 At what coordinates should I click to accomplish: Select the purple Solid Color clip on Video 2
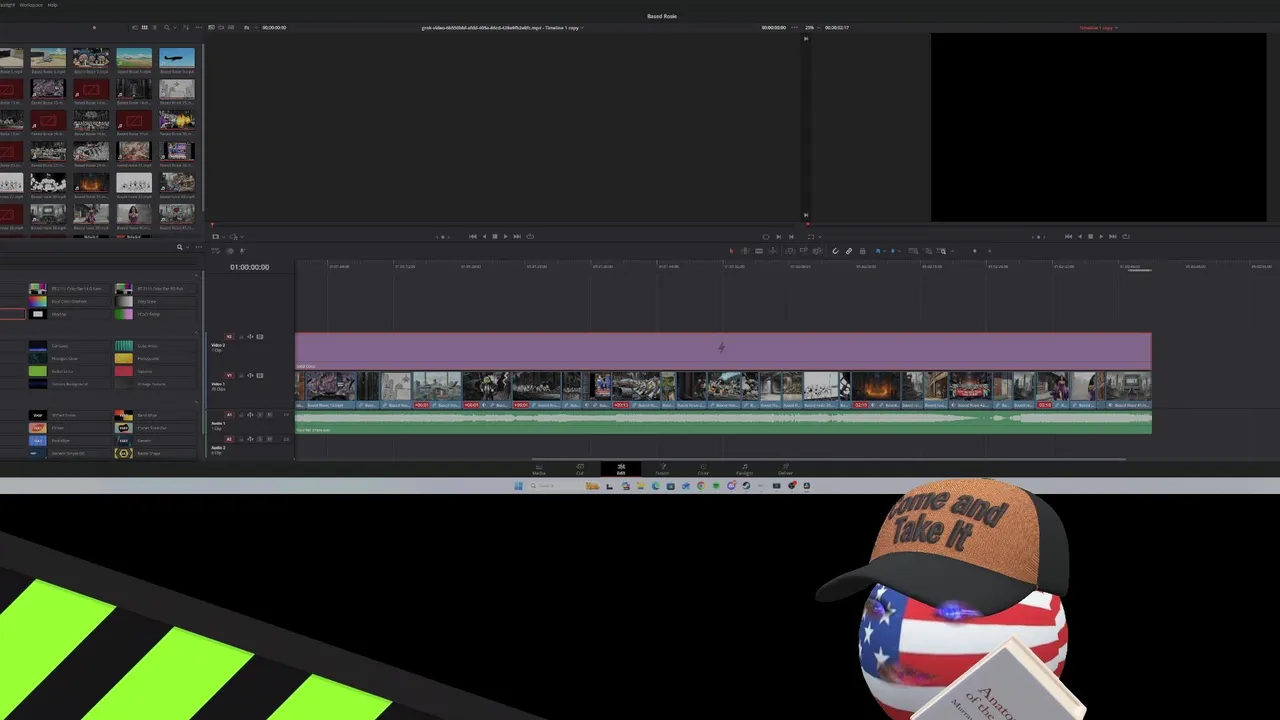click(723, 350)
